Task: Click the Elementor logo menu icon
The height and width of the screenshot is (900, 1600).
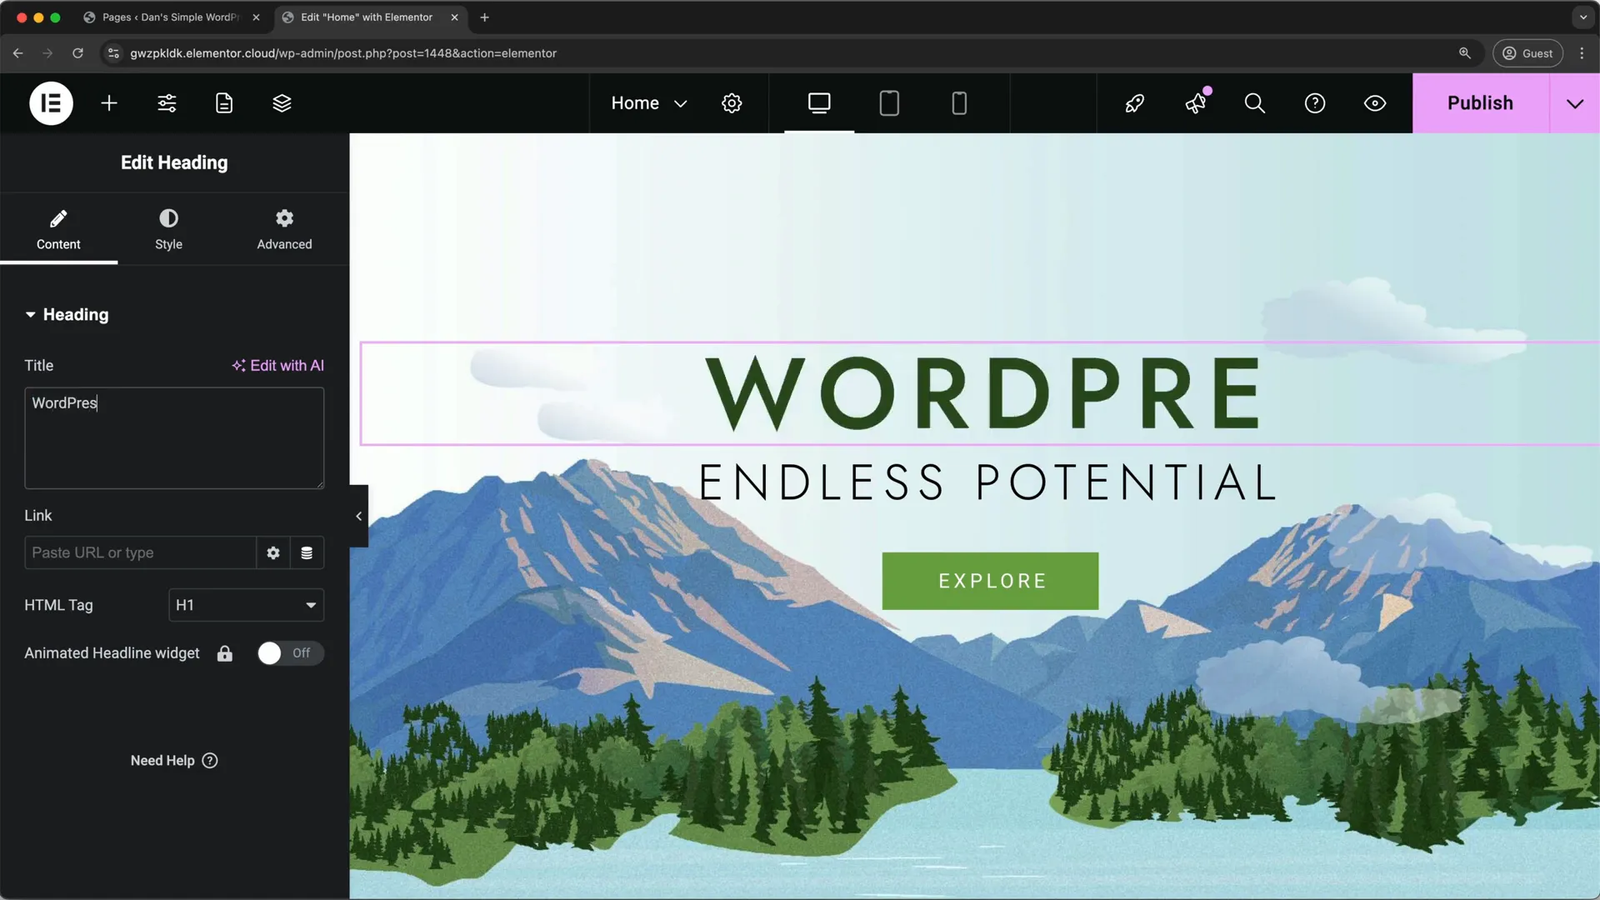Action: point(51,103)
